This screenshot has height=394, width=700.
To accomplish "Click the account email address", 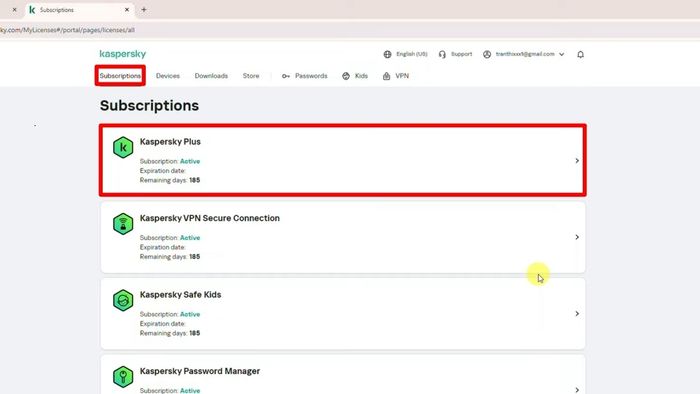I will point(525,54).
